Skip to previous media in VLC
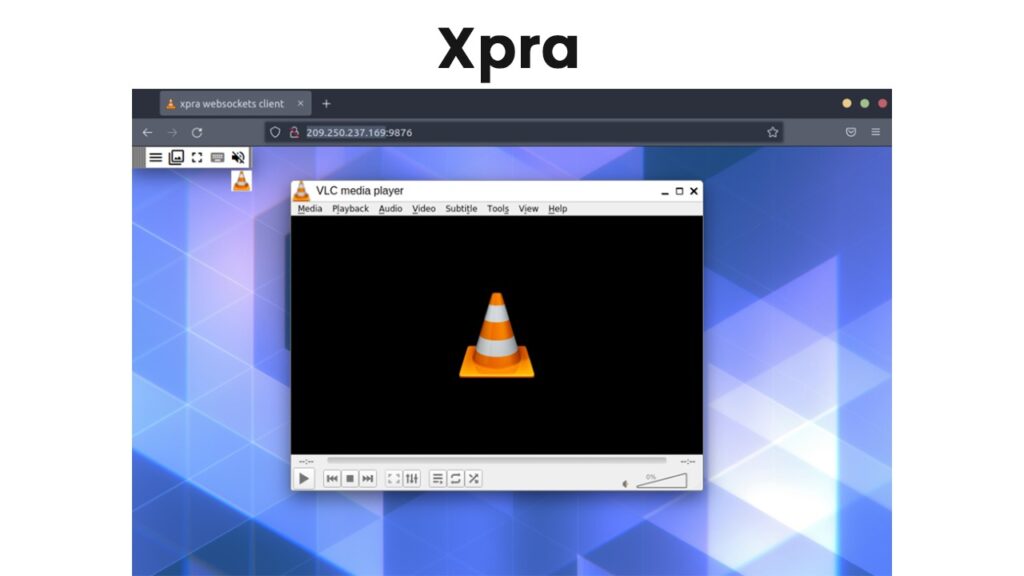The width and height of the screenshot is (1024, 576). [332, 479]
